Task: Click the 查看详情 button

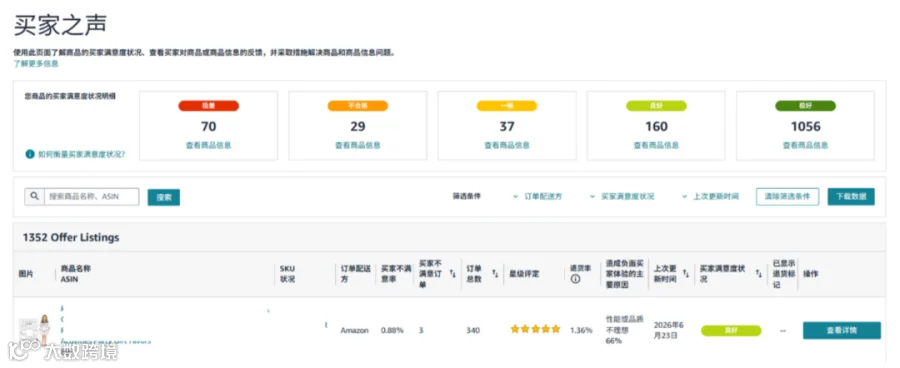Action: pyautogui.click(x=841, y=330)
